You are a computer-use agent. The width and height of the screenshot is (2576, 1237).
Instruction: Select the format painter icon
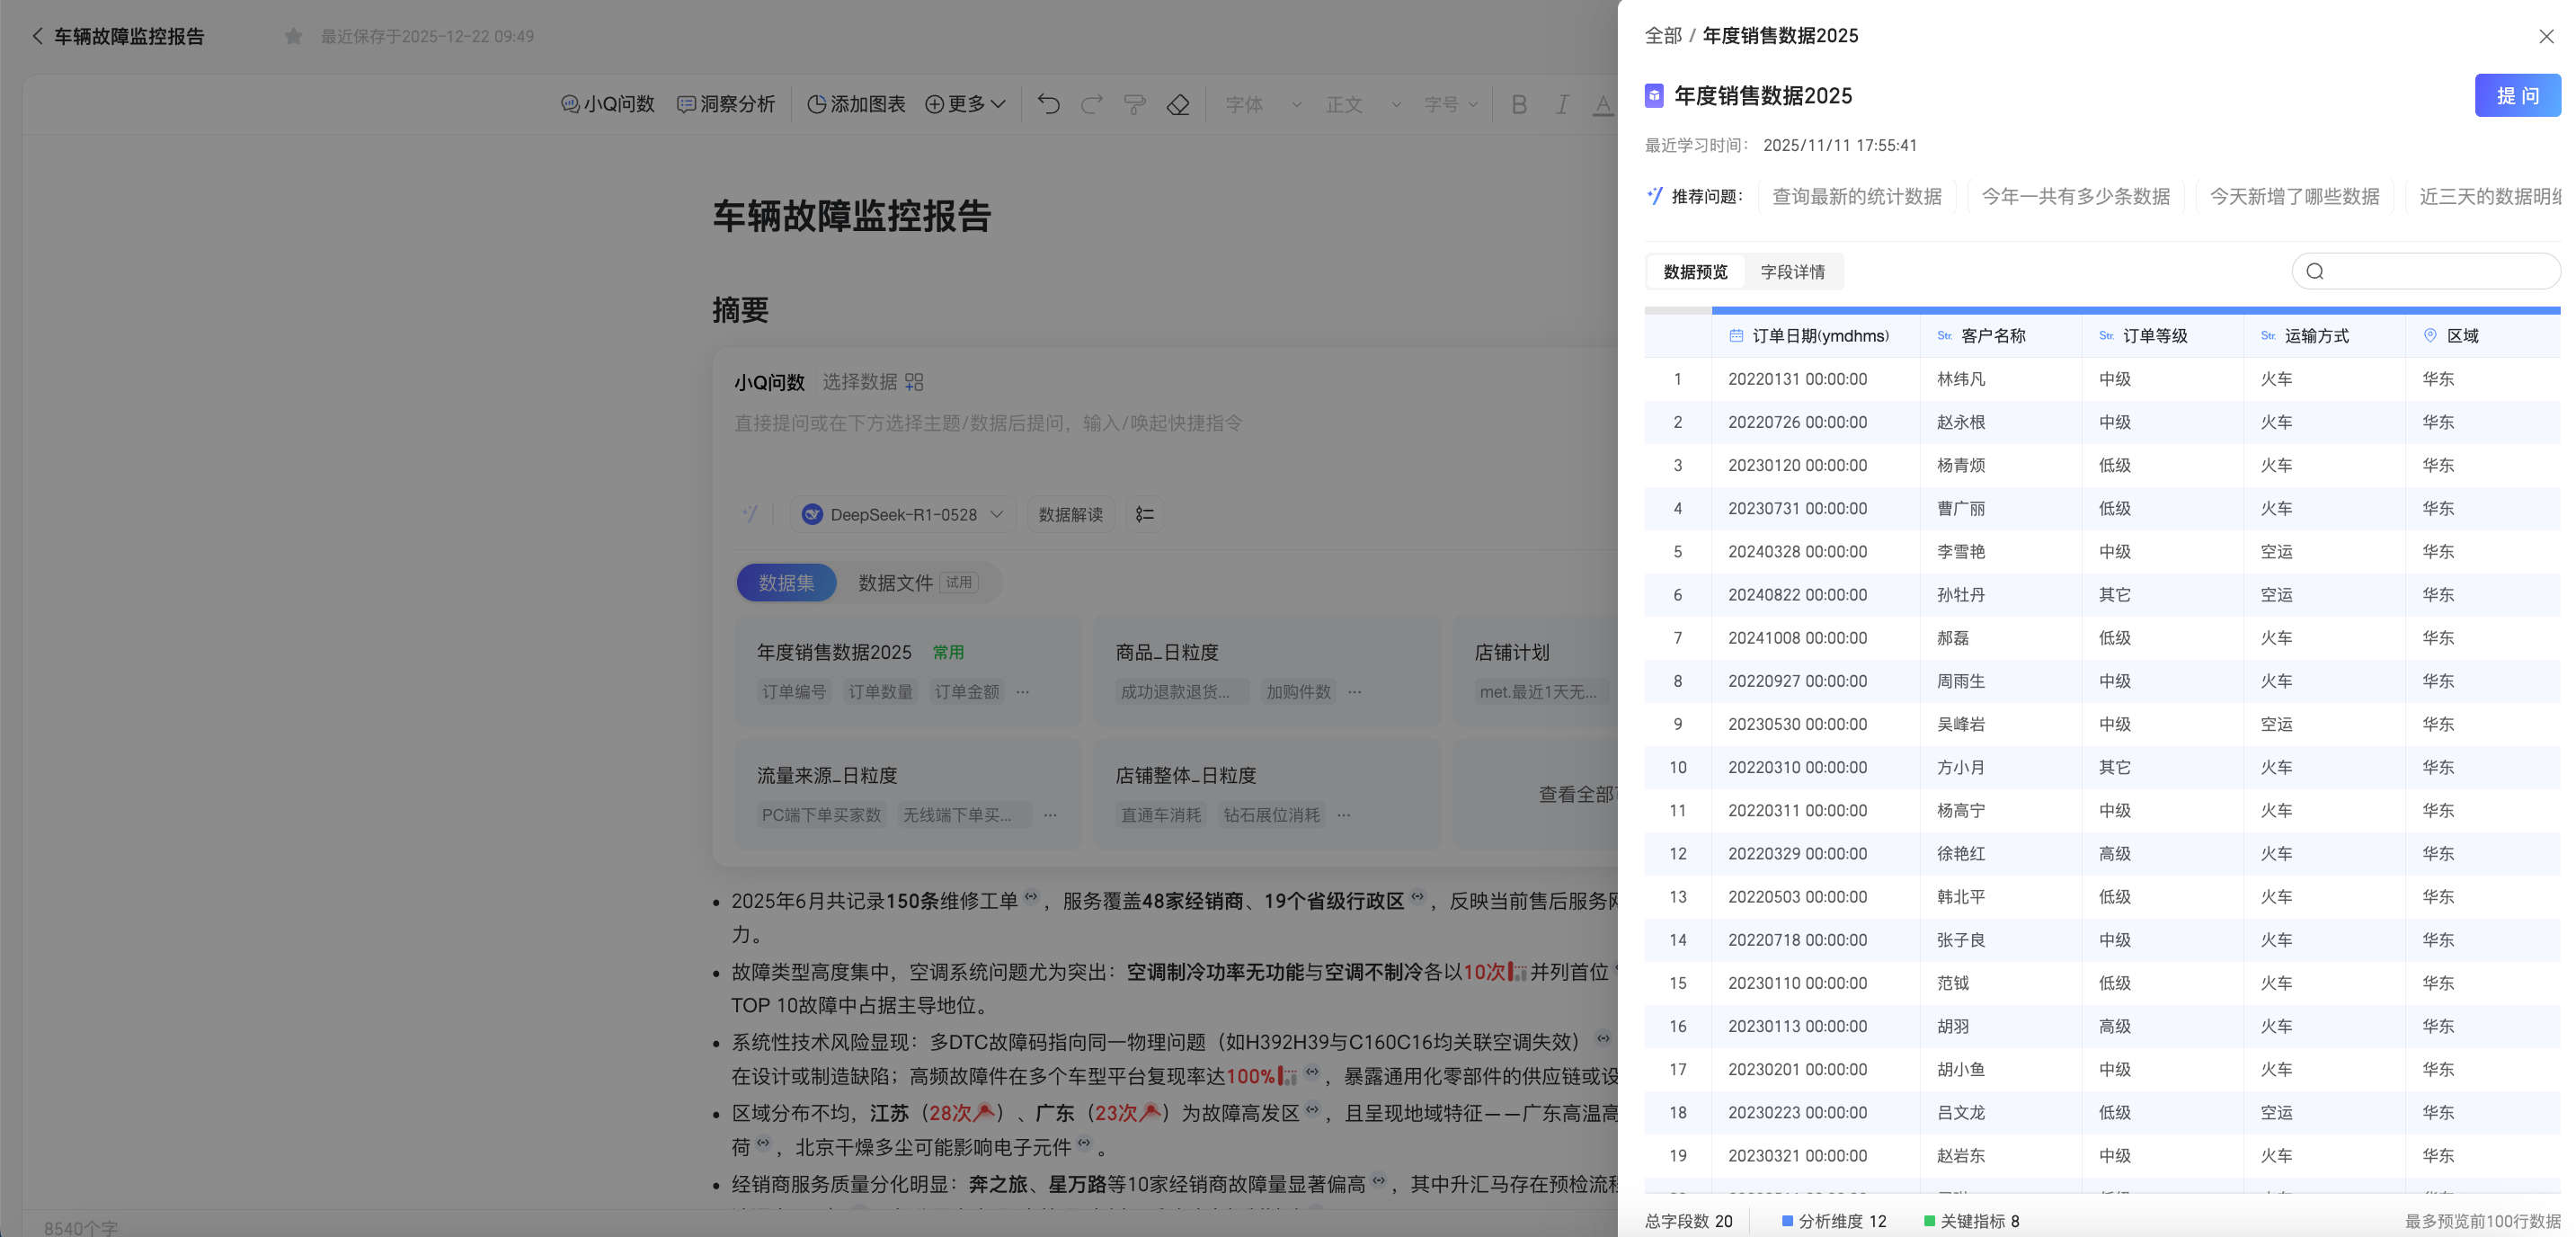[x=1134, y=104]
